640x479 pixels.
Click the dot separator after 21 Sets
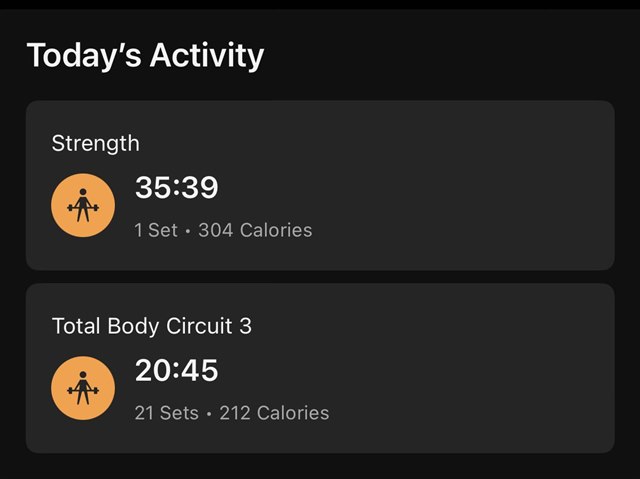(209, 413)
